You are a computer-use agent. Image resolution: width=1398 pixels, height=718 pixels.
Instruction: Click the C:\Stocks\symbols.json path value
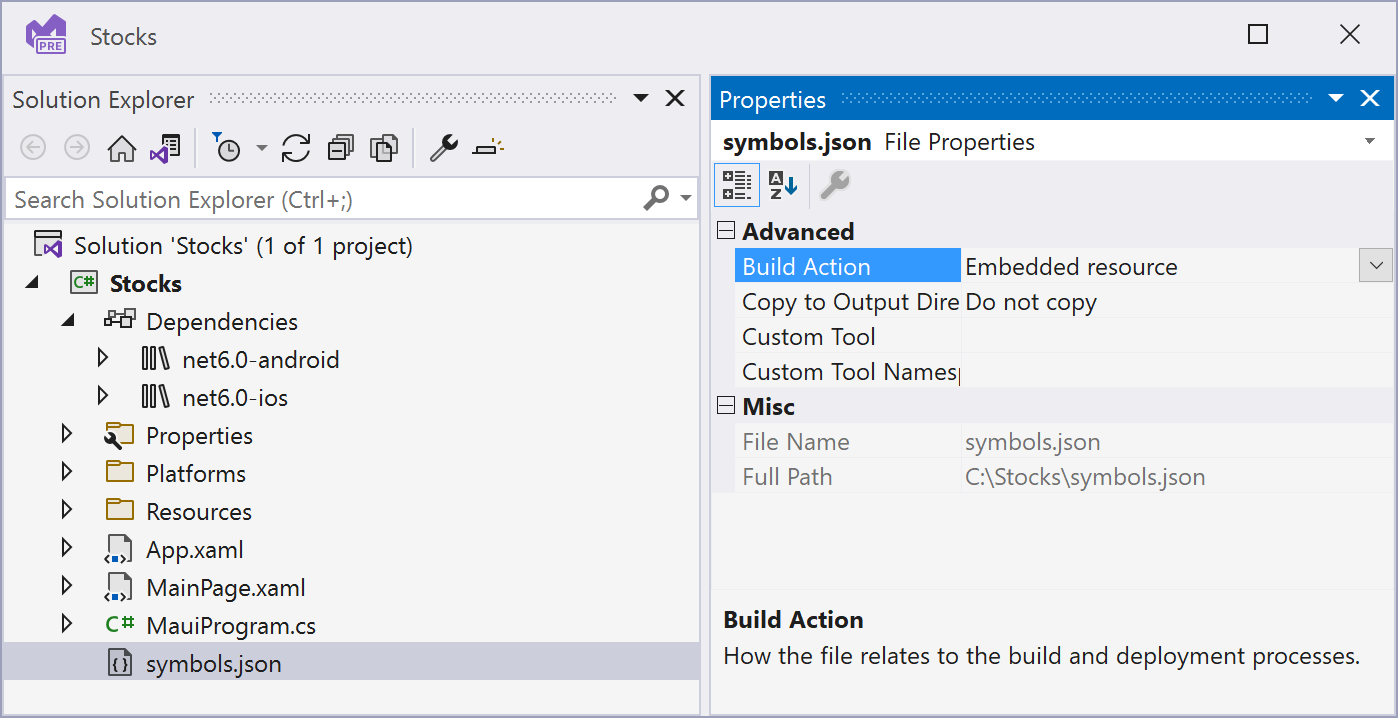tap(1085, 477)
